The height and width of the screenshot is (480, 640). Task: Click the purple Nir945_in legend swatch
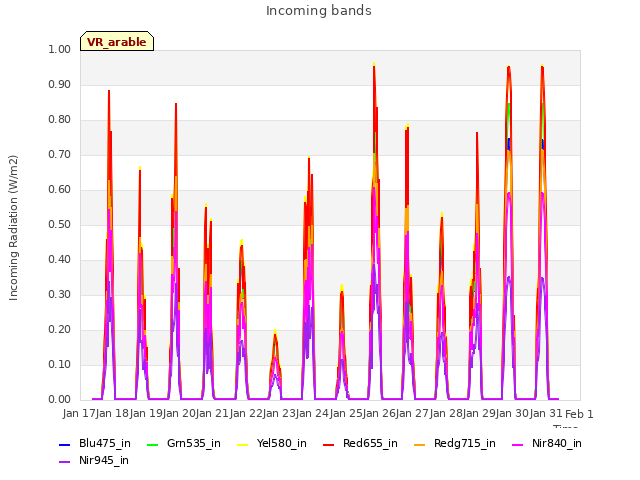click(x=65, y=462)
